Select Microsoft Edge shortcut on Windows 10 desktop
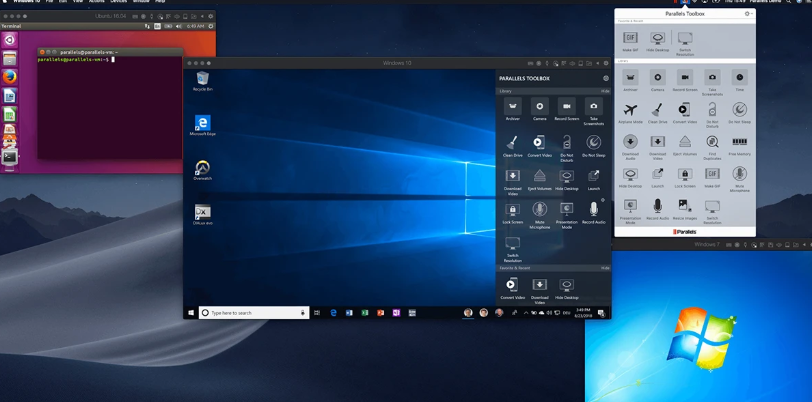Viewport: 812px width, 402px height. (x=202, y=123)
